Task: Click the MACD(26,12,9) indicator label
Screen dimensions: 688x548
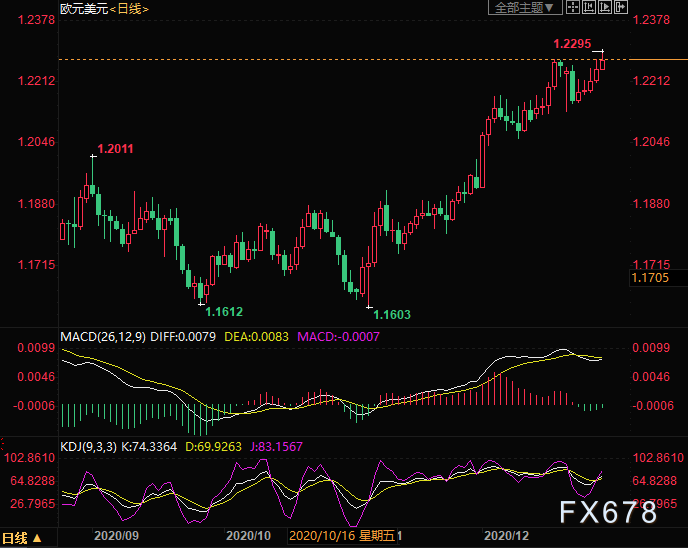Action: pos(105,335)
